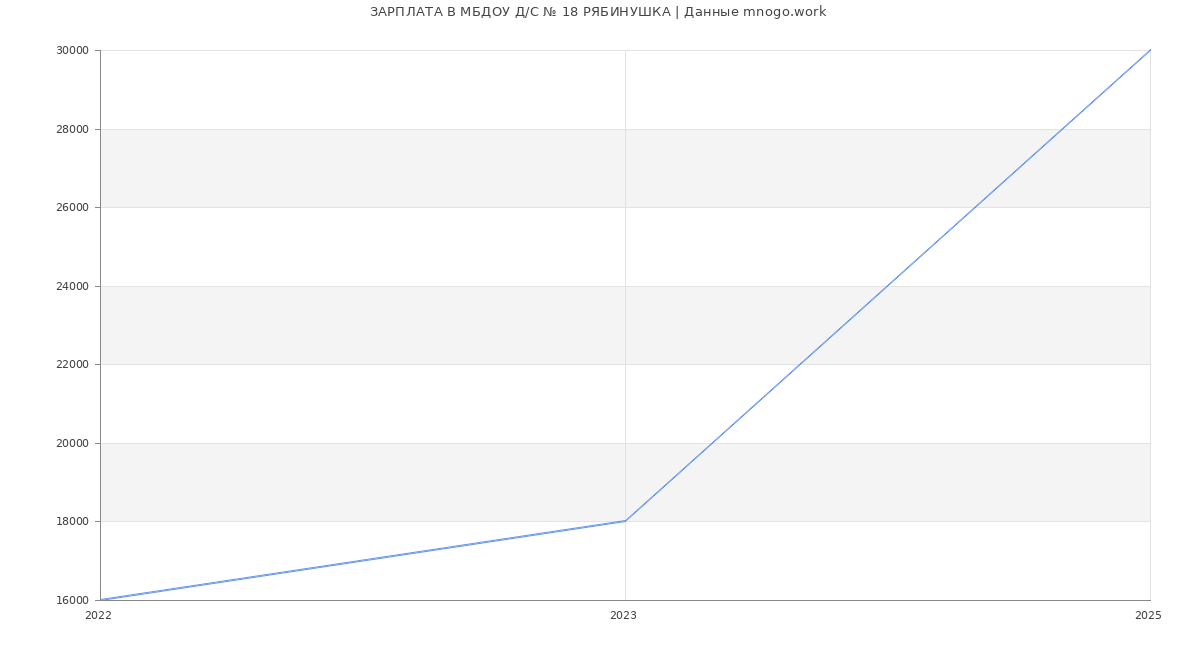
Task: Click the middle of the 2023–2025 line segment
Action: click(x=888, y=285)
